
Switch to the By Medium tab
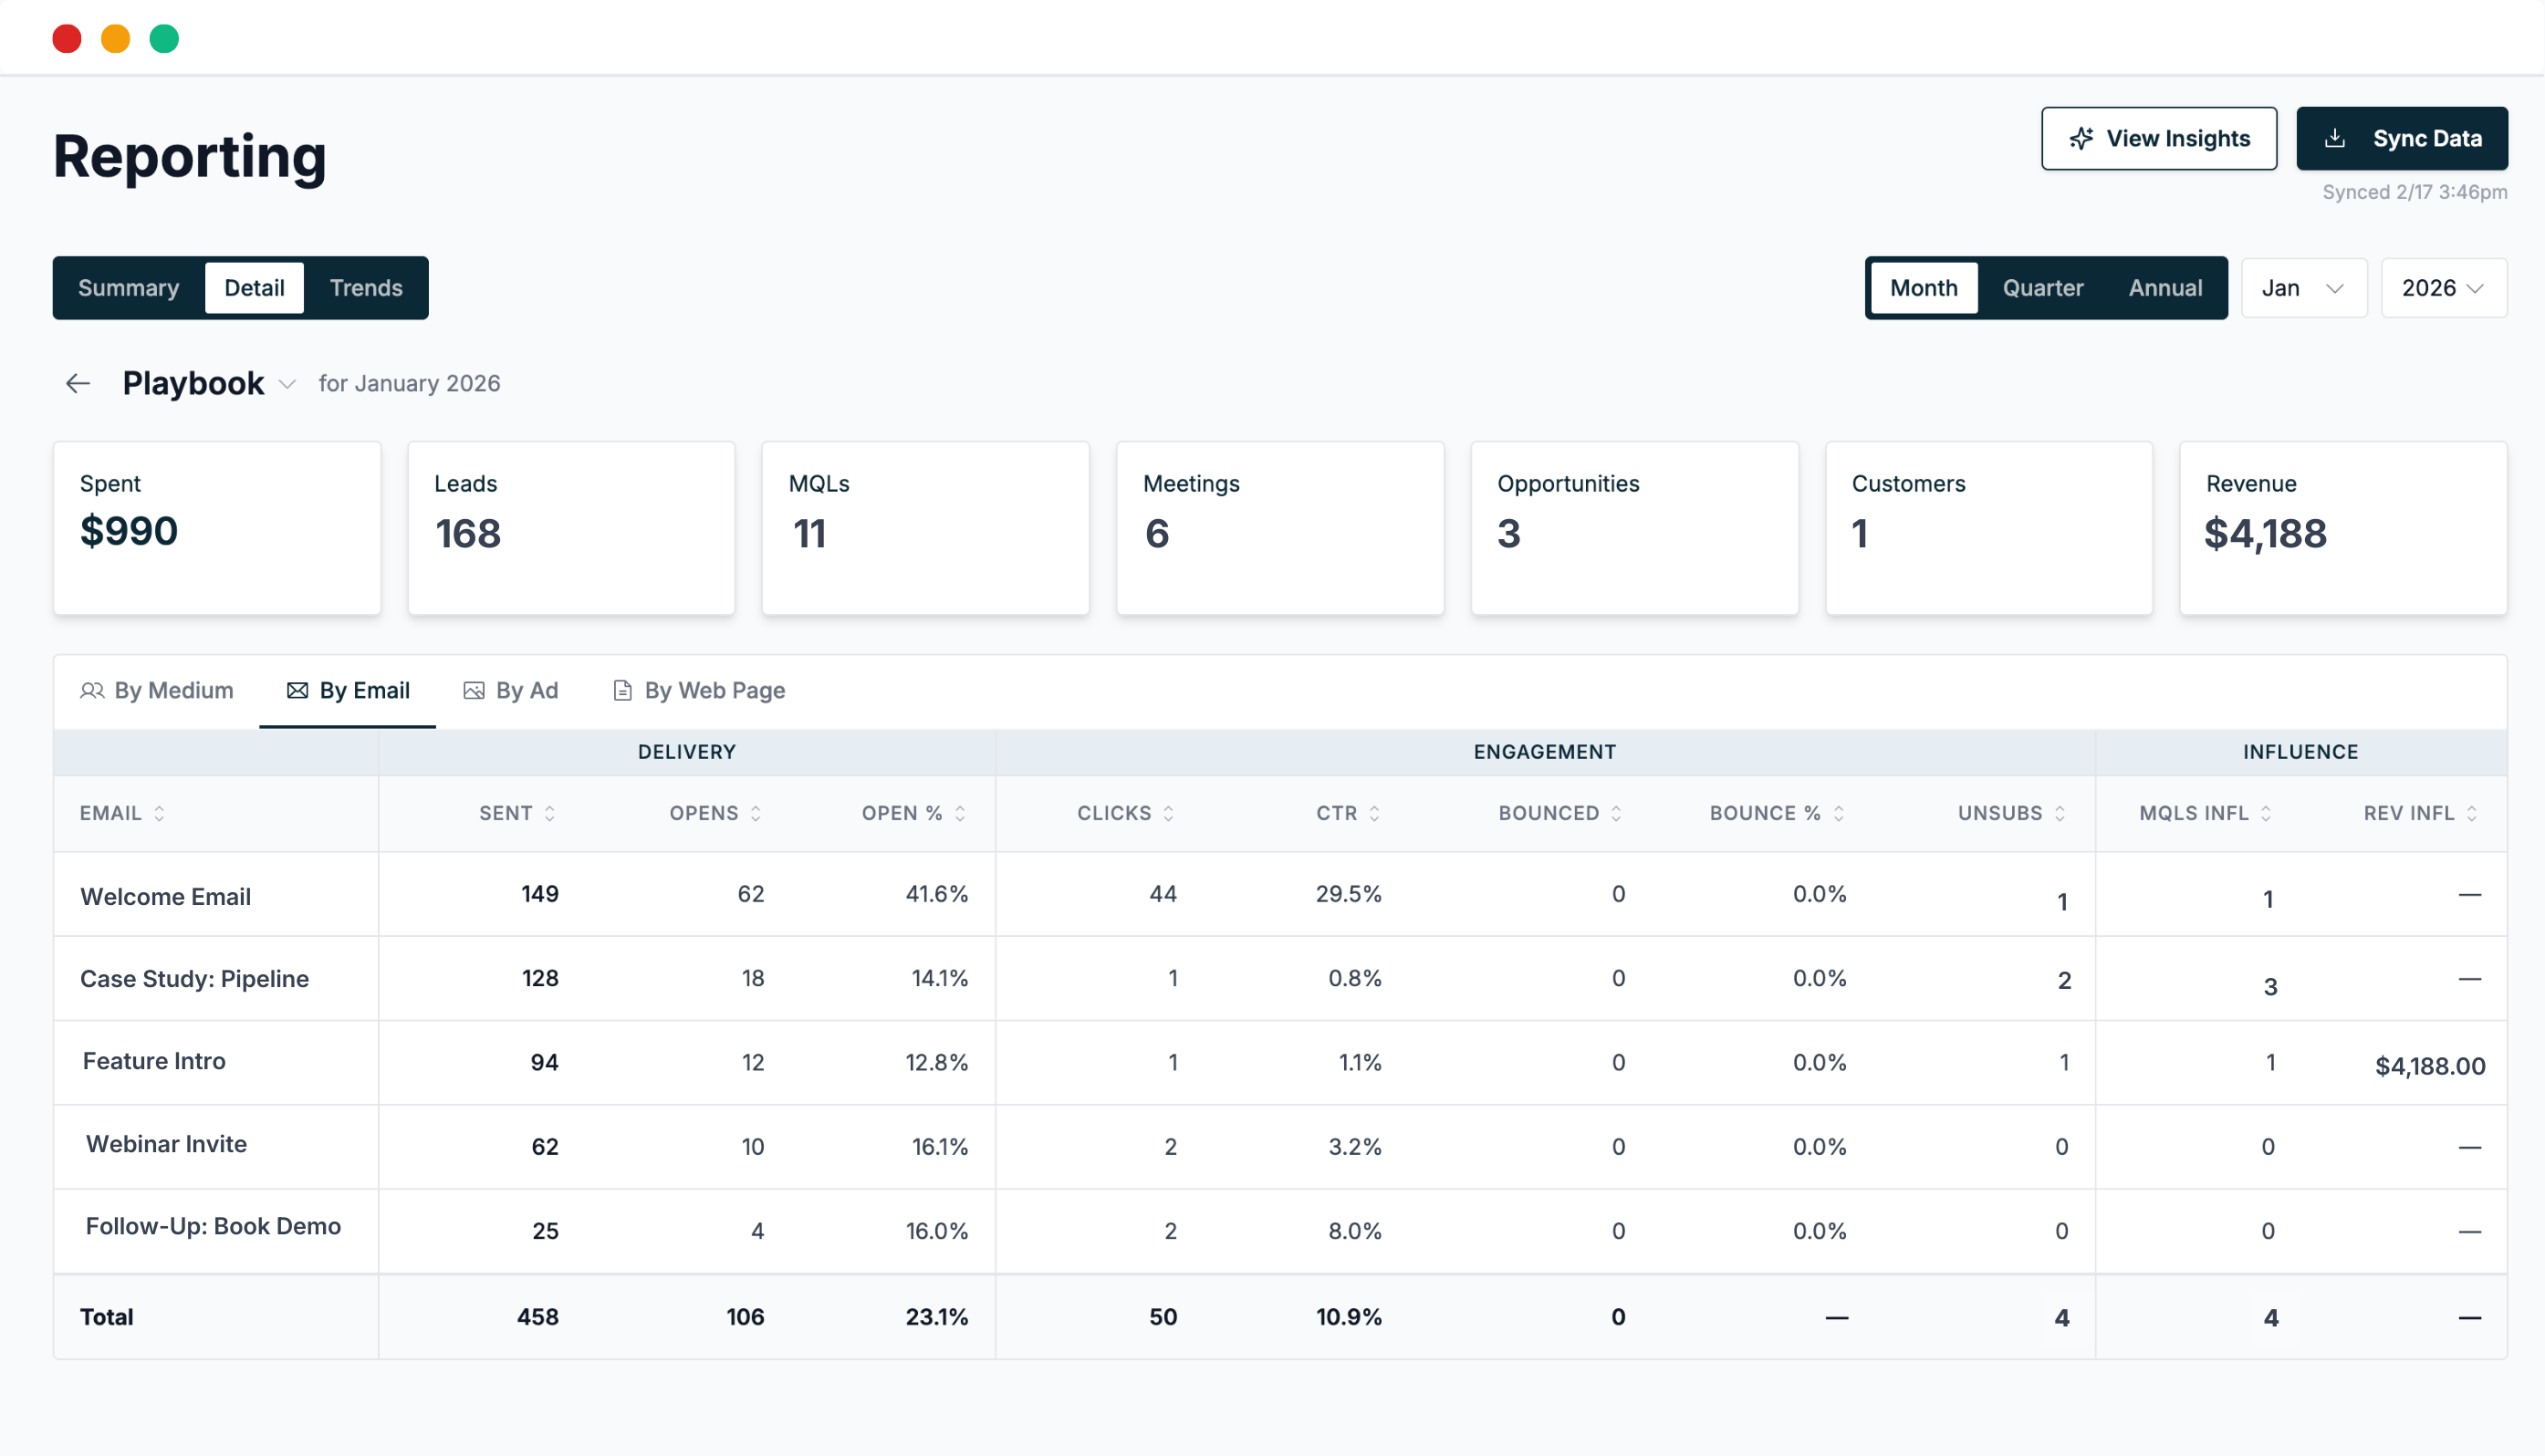[157, 690]
